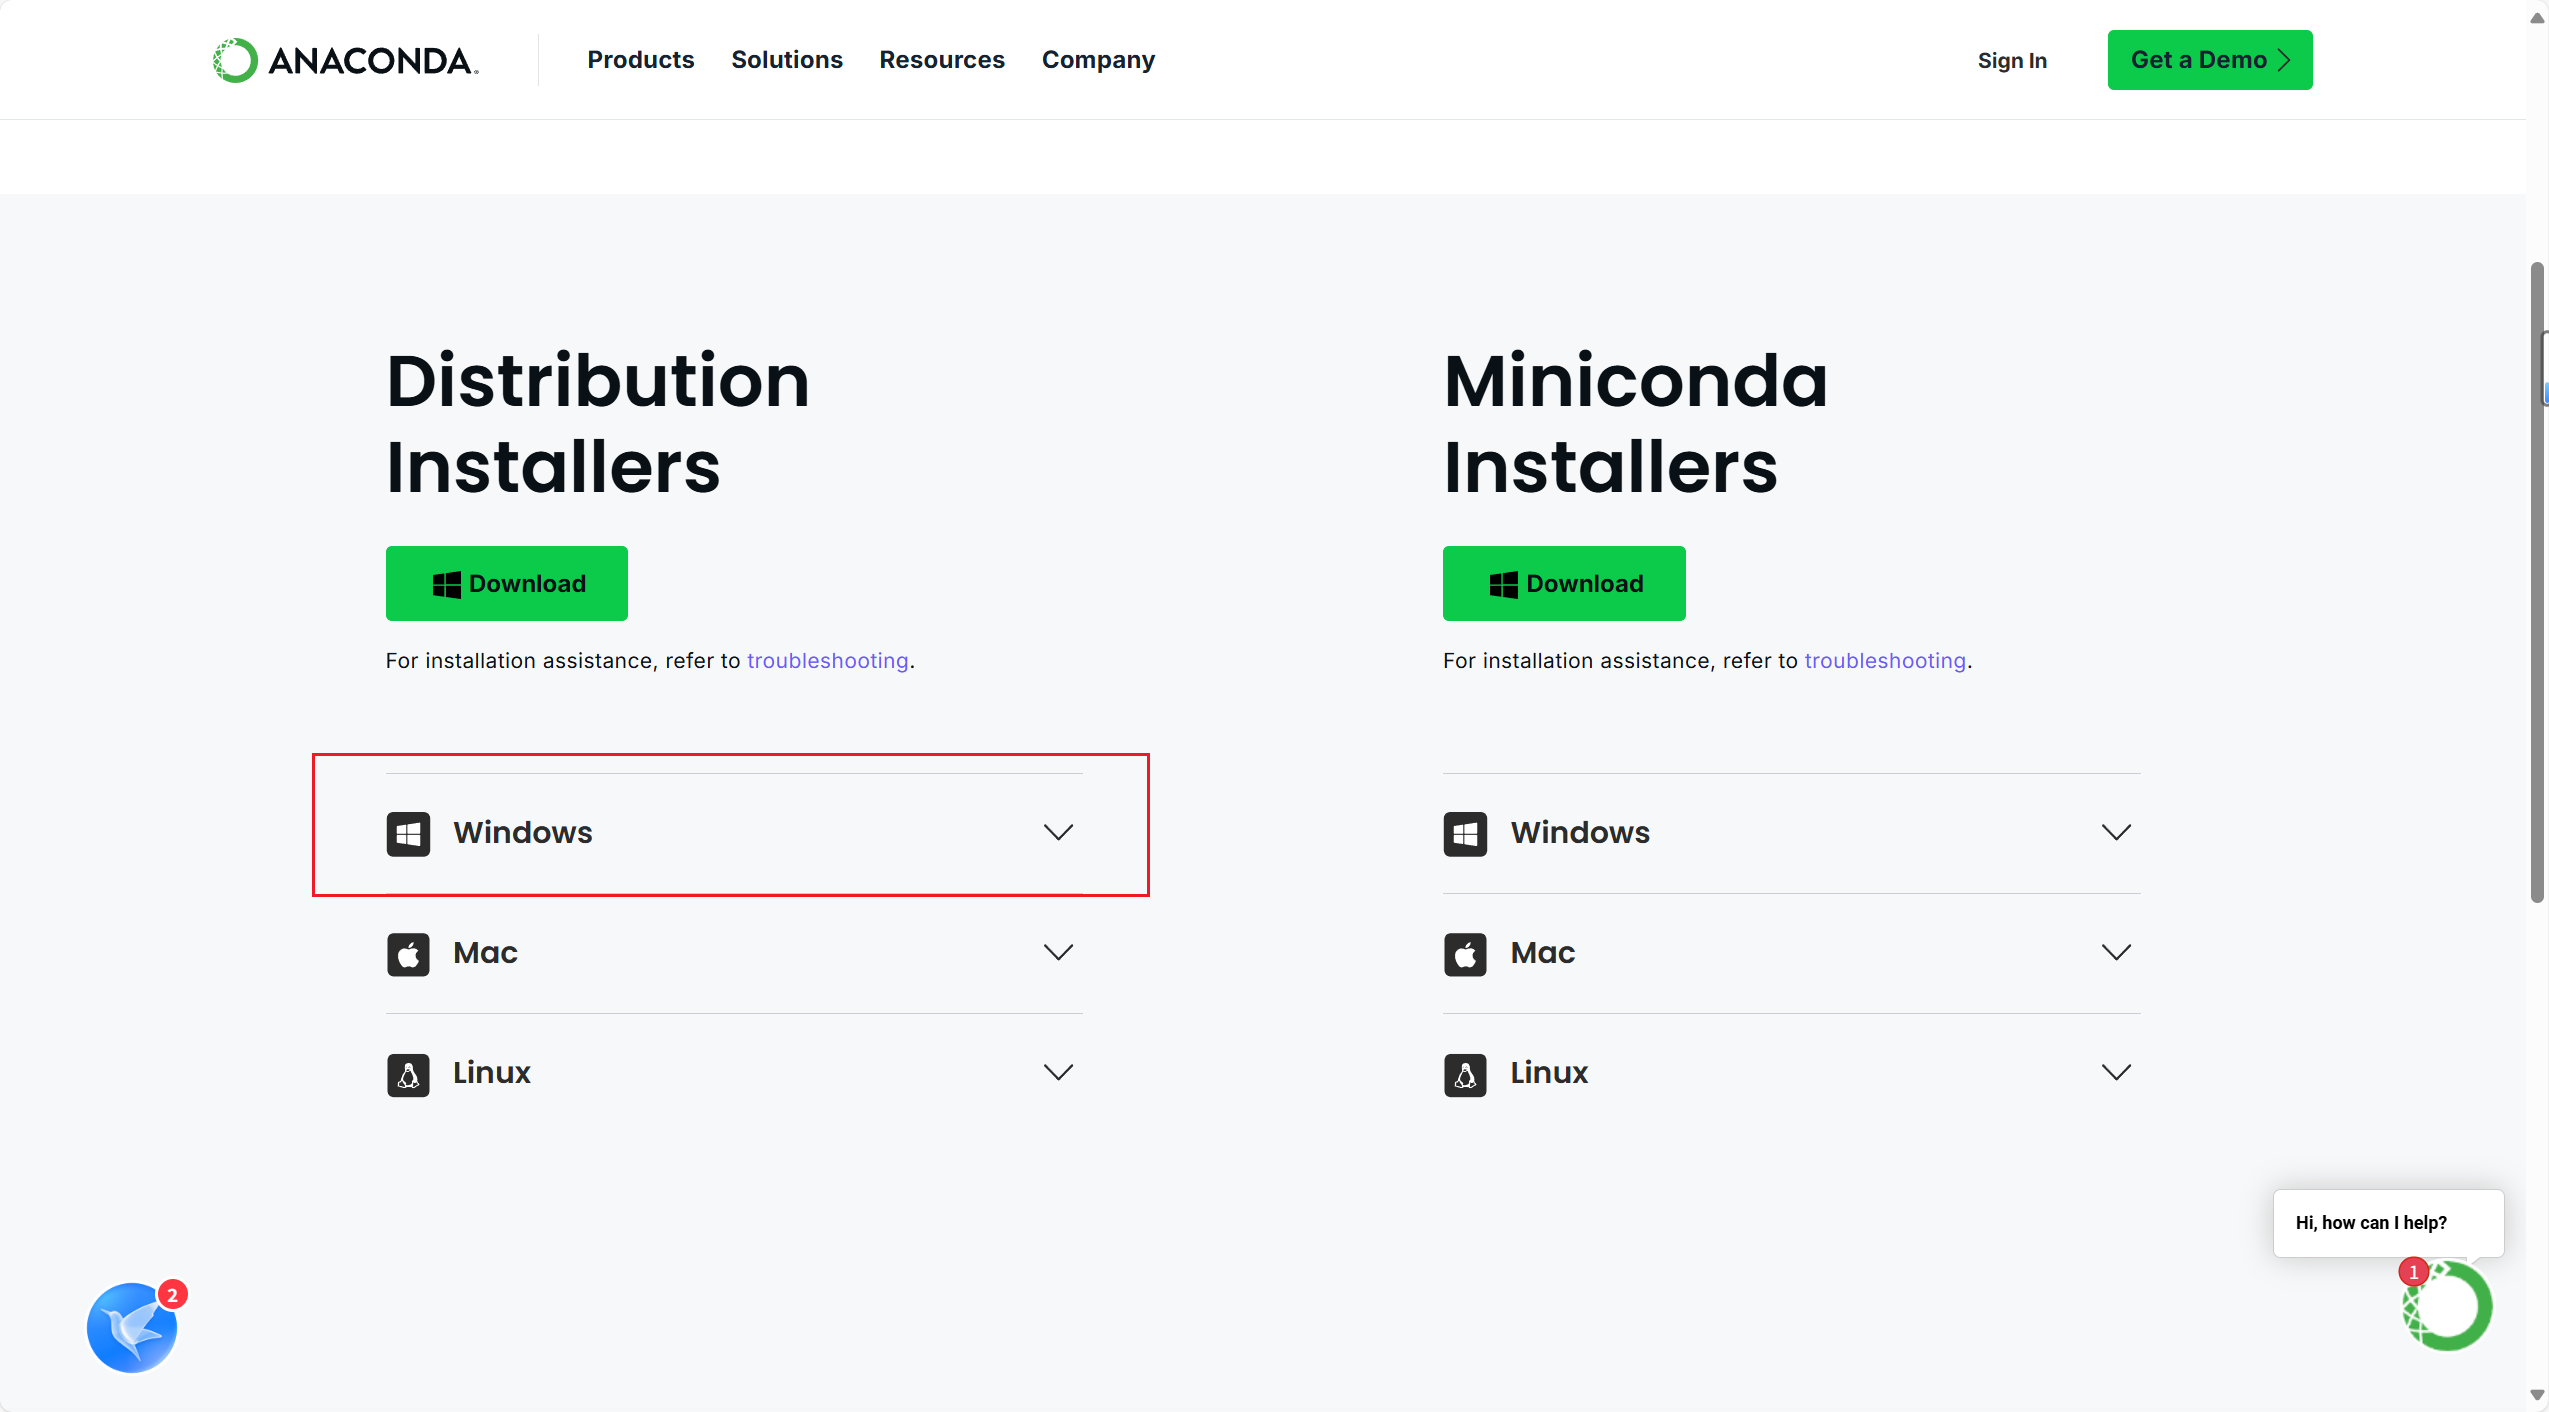2549x1412 pixels.
Task: Click Apple Mac icon under Miniconda Installers
Action: 1465,954
